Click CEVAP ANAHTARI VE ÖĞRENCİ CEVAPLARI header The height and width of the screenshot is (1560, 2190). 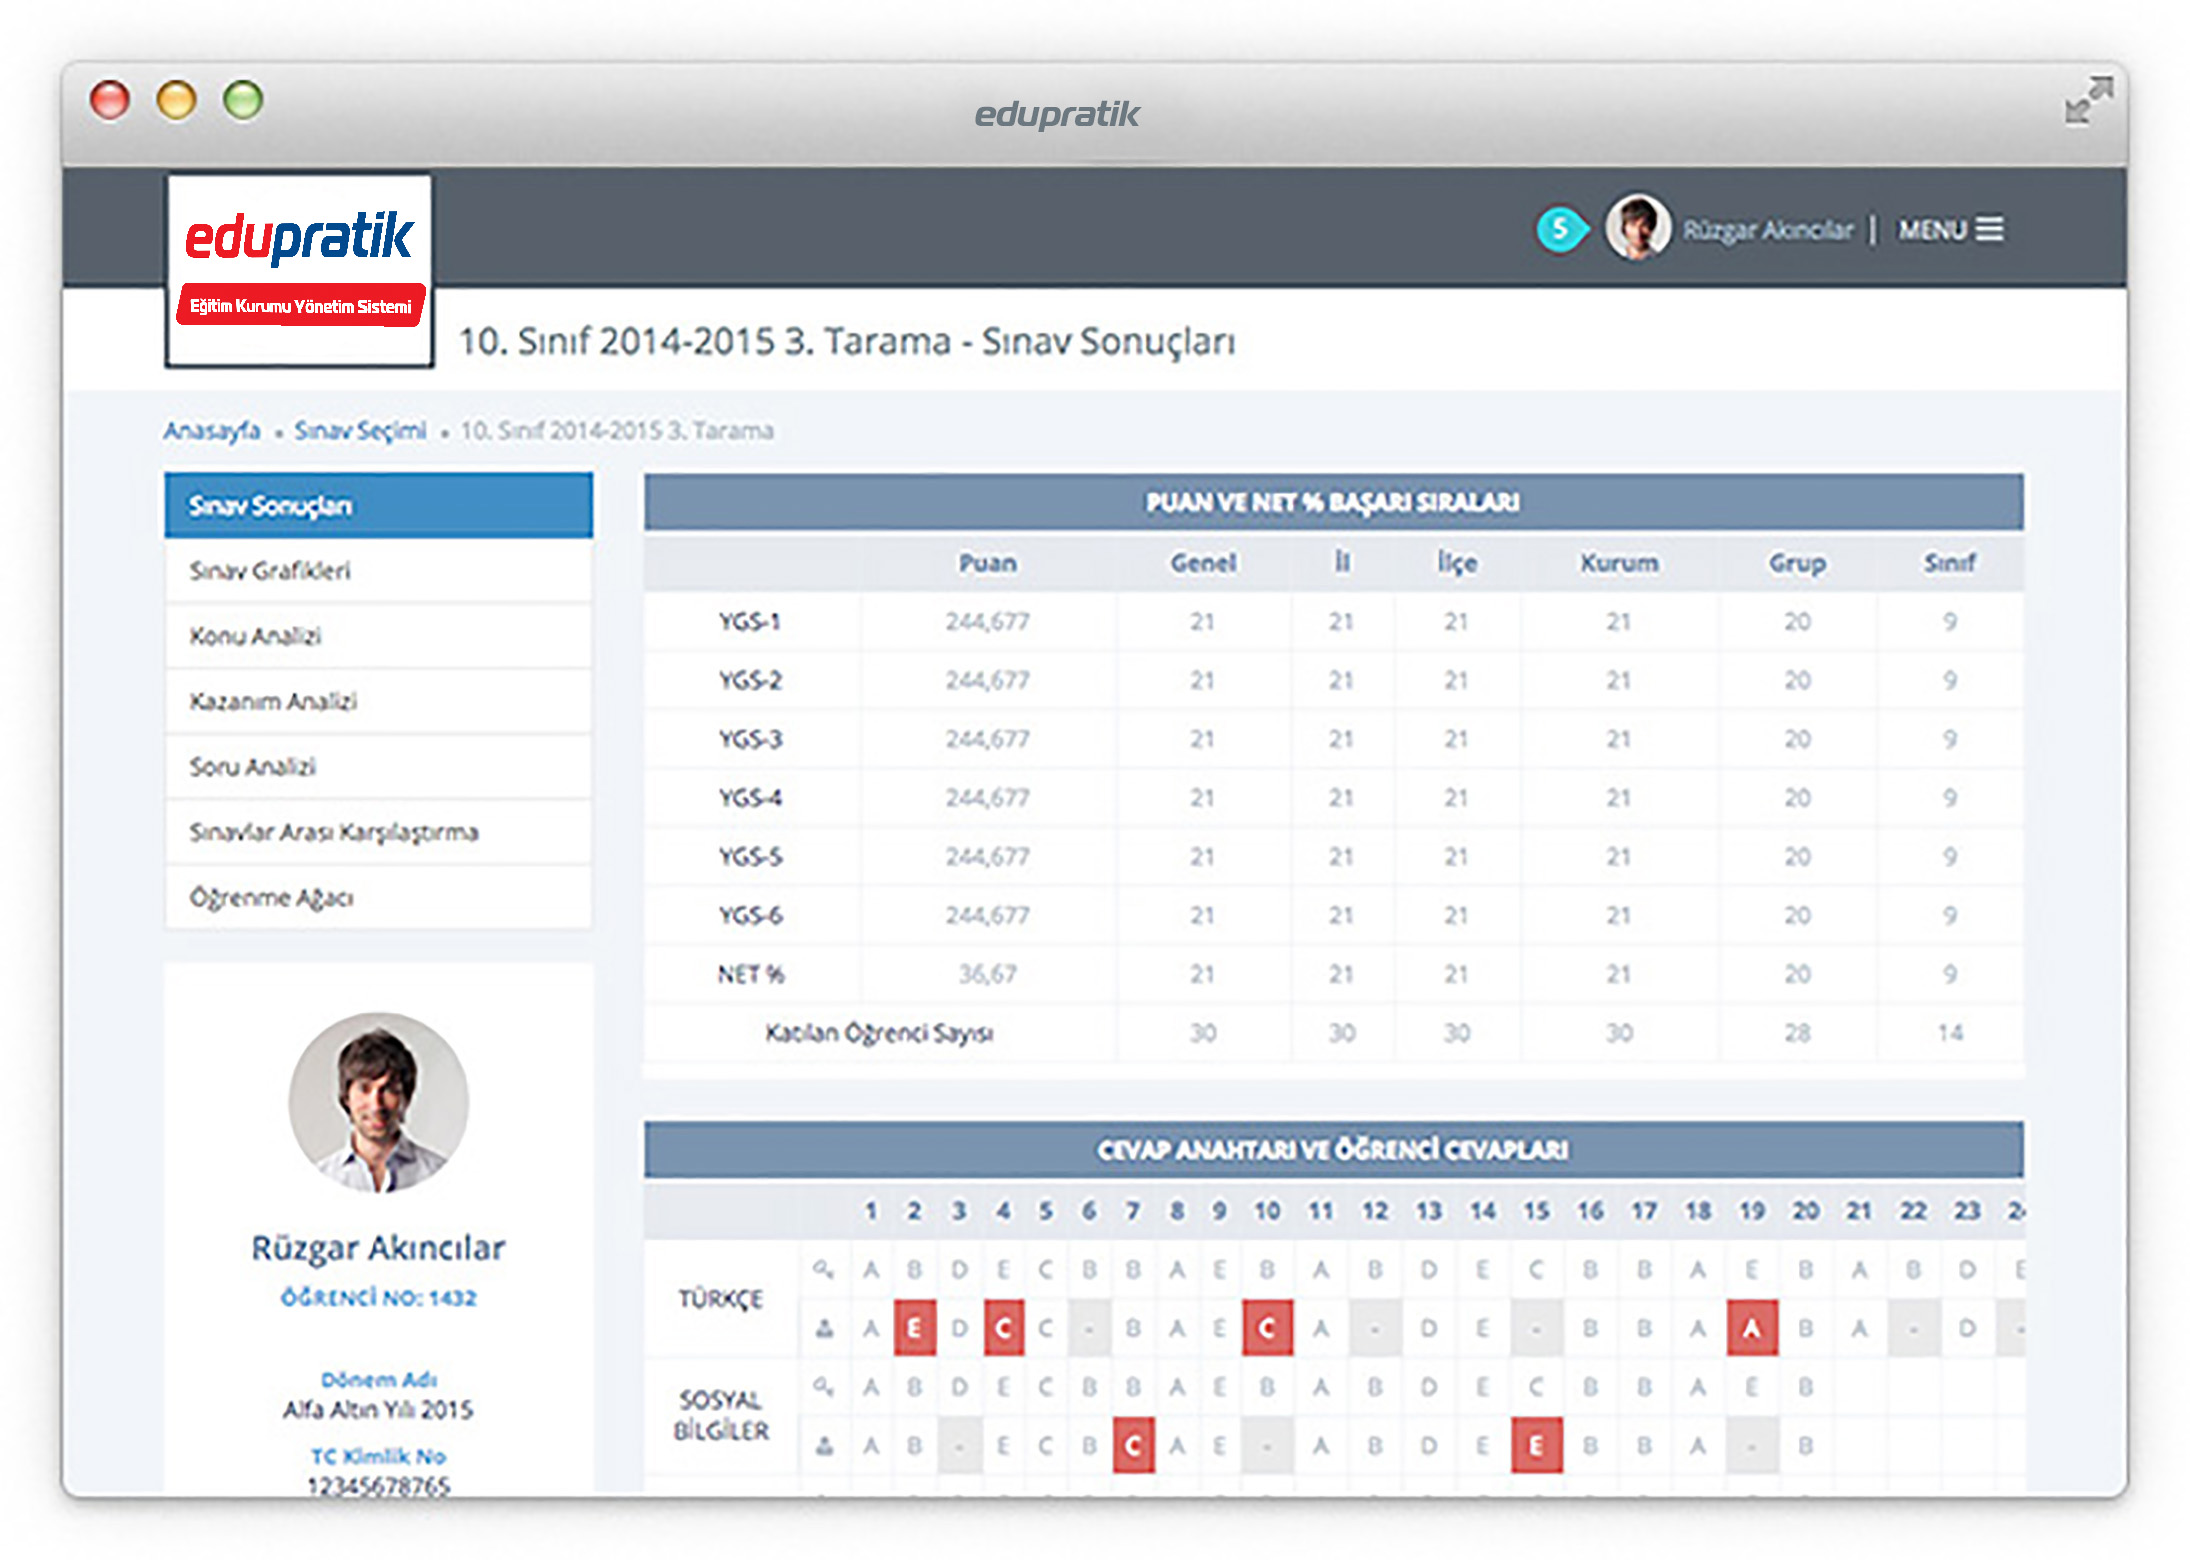(x=1333, y=1150)
